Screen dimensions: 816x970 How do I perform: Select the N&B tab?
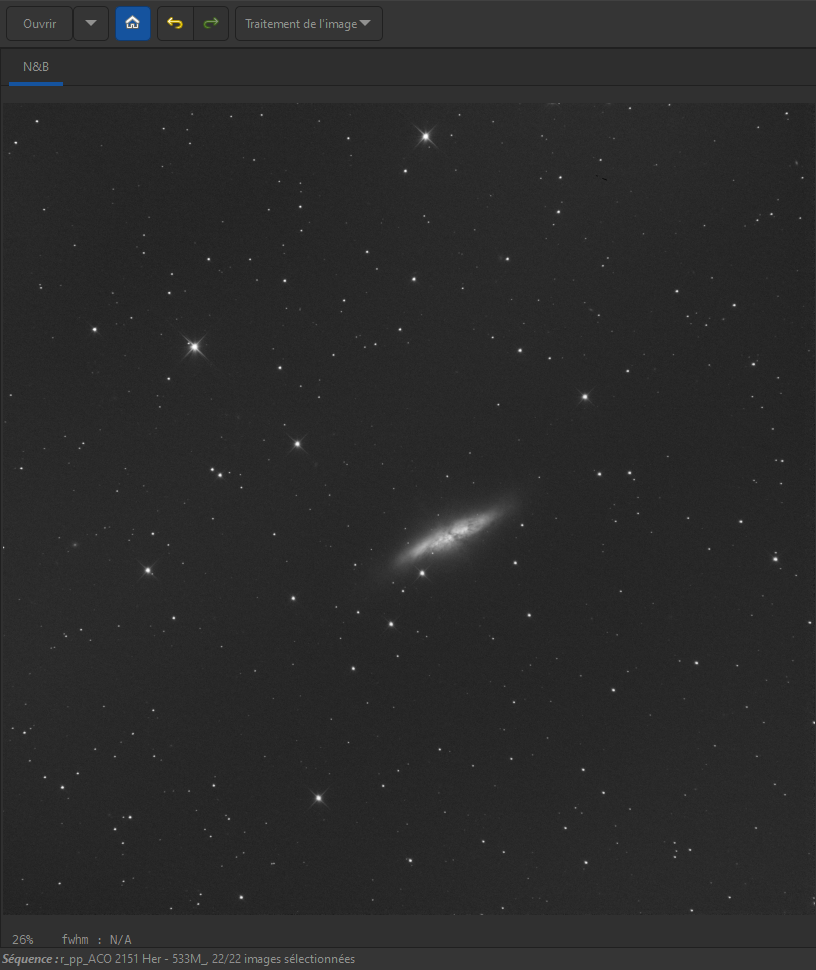click(36, 67)
